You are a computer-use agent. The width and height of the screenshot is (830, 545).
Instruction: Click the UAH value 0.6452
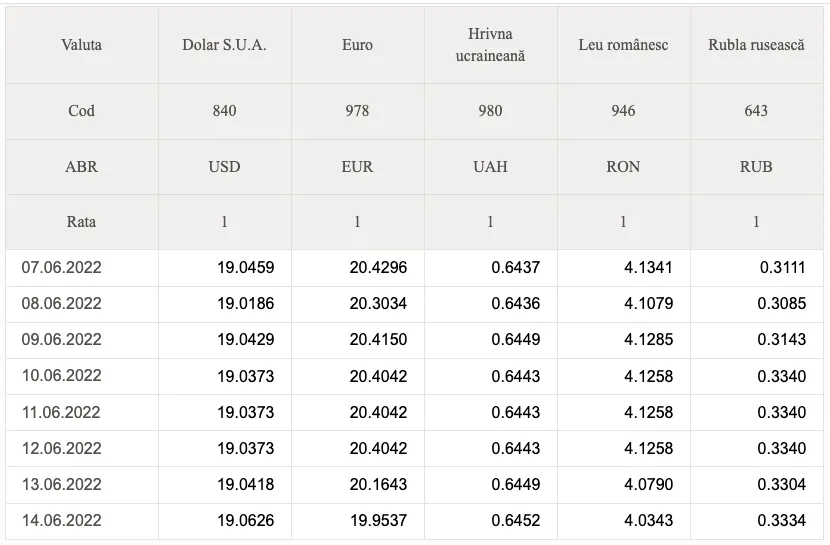(x=516, y=521)
